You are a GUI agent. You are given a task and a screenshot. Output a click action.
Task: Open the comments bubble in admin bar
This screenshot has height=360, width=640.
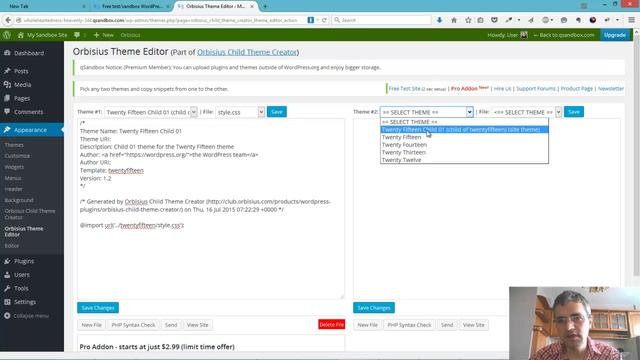coord(77,35)
